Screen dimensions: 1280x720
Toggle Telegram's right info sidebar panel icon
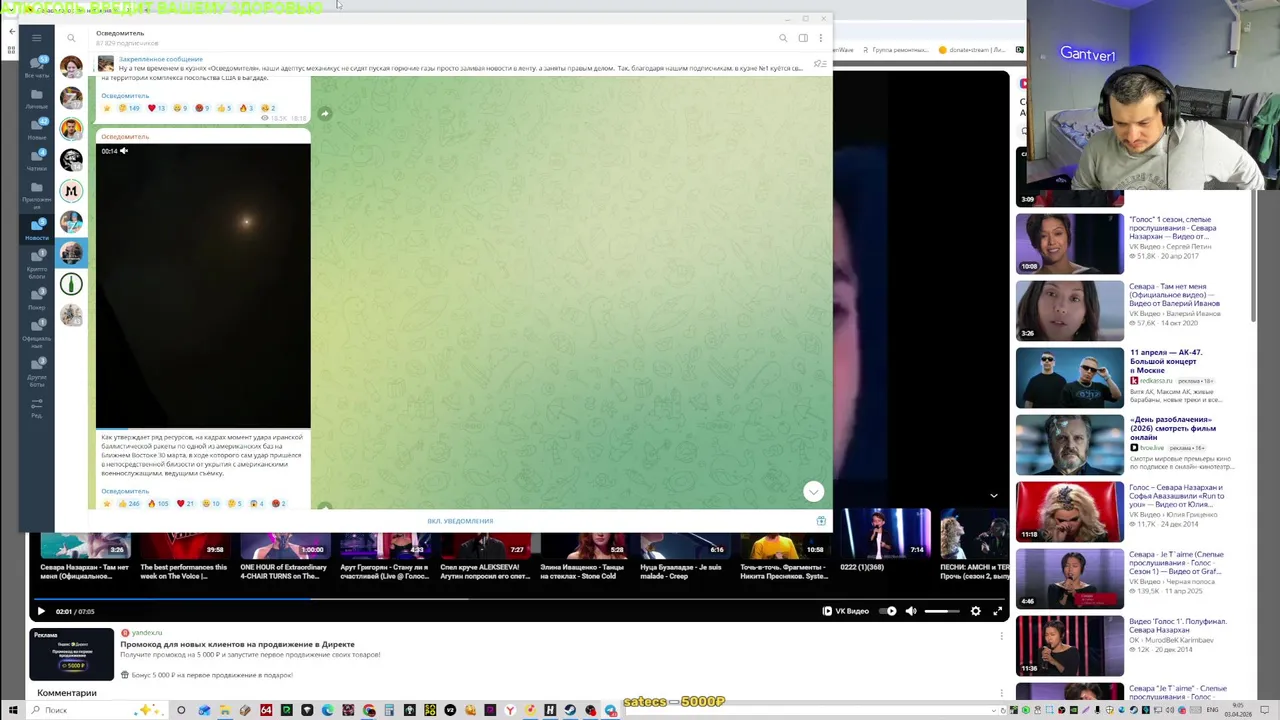point(803,38)
